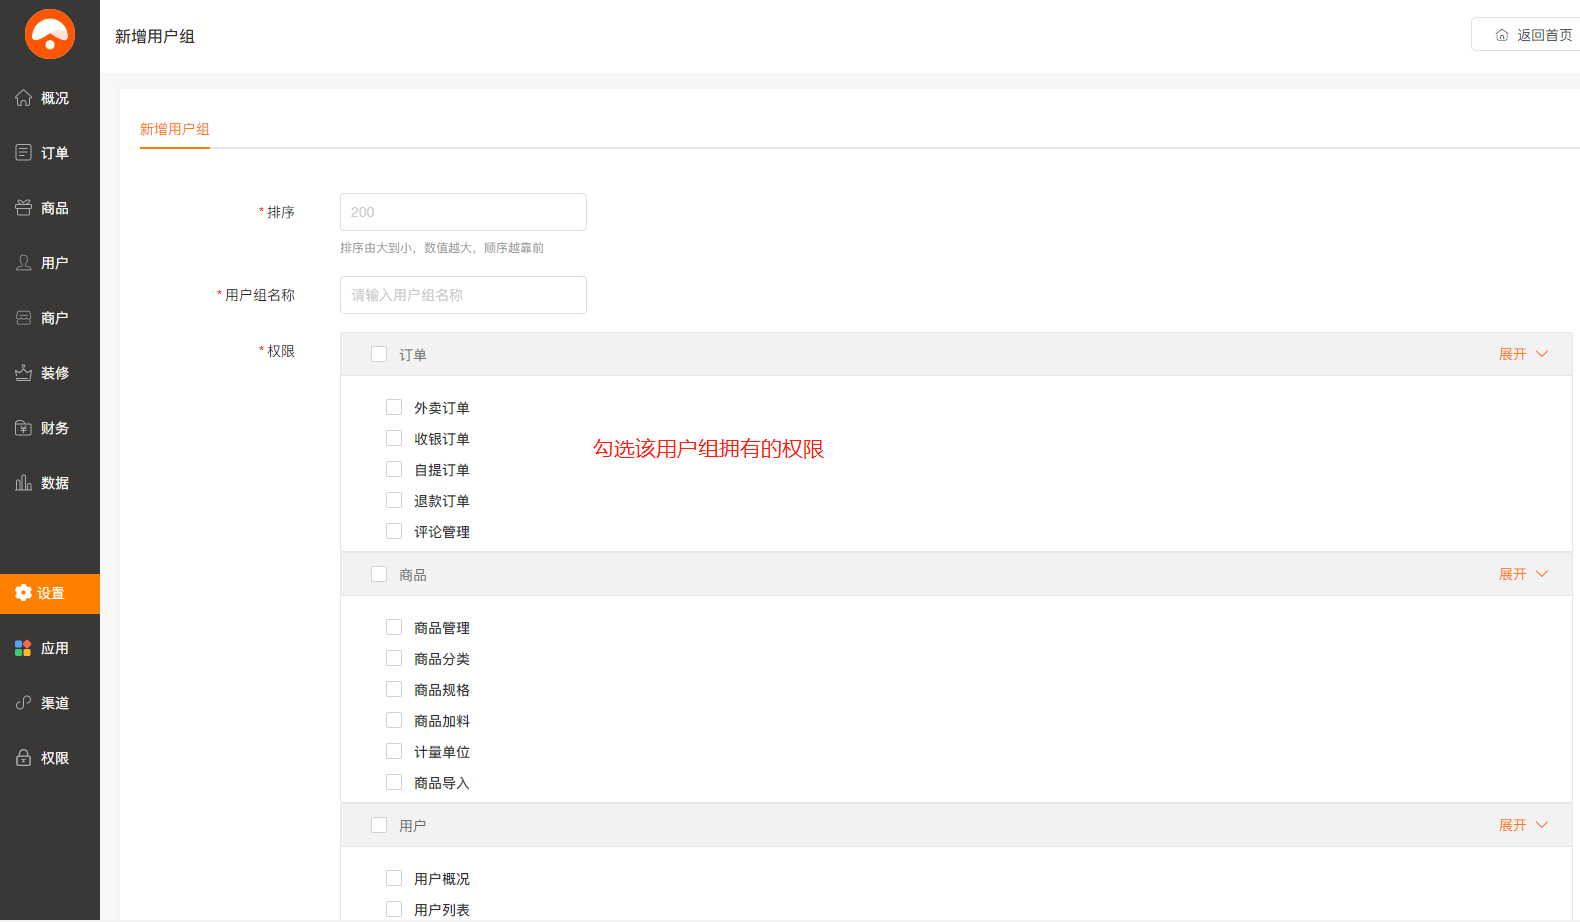
Task: Open the 商品 products sidebar icon
Action: 24,208
